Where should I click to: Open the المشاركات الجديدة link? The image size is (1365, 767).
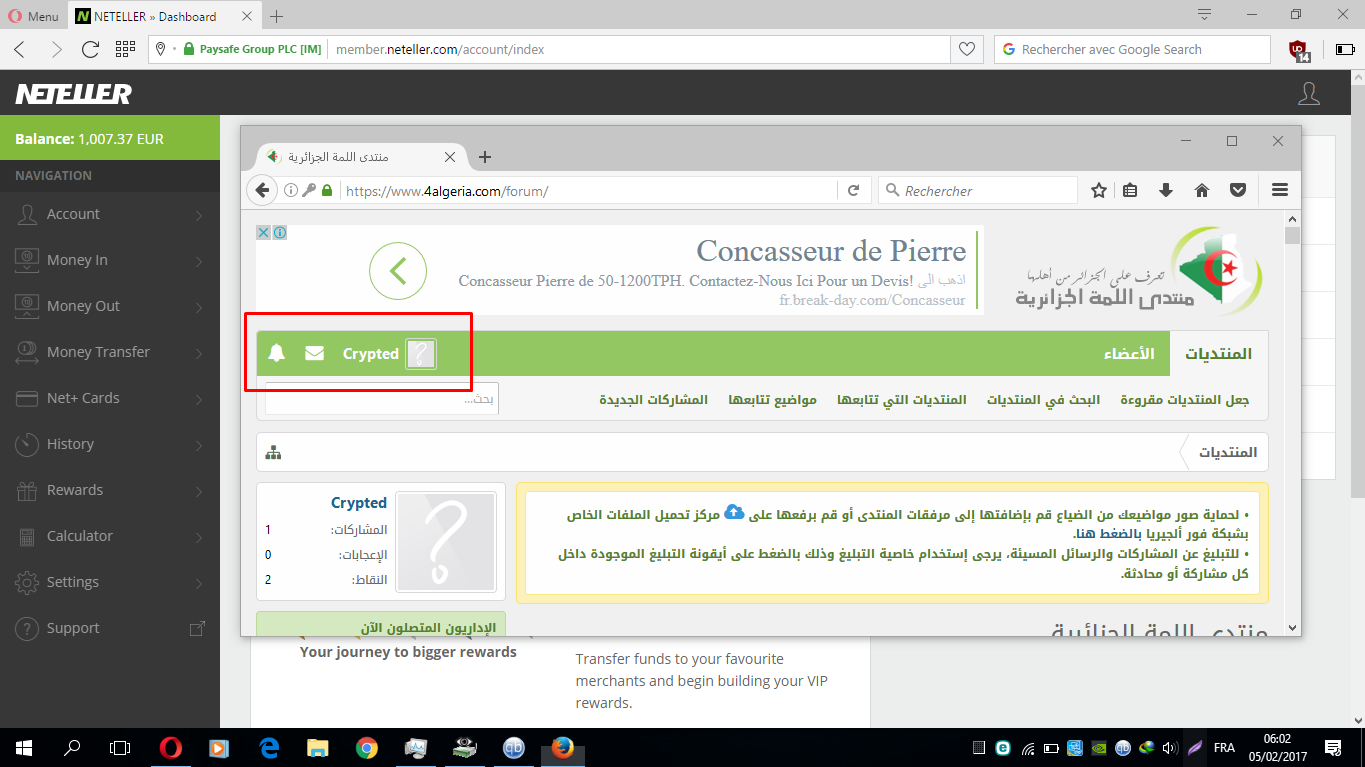[653, 400]
